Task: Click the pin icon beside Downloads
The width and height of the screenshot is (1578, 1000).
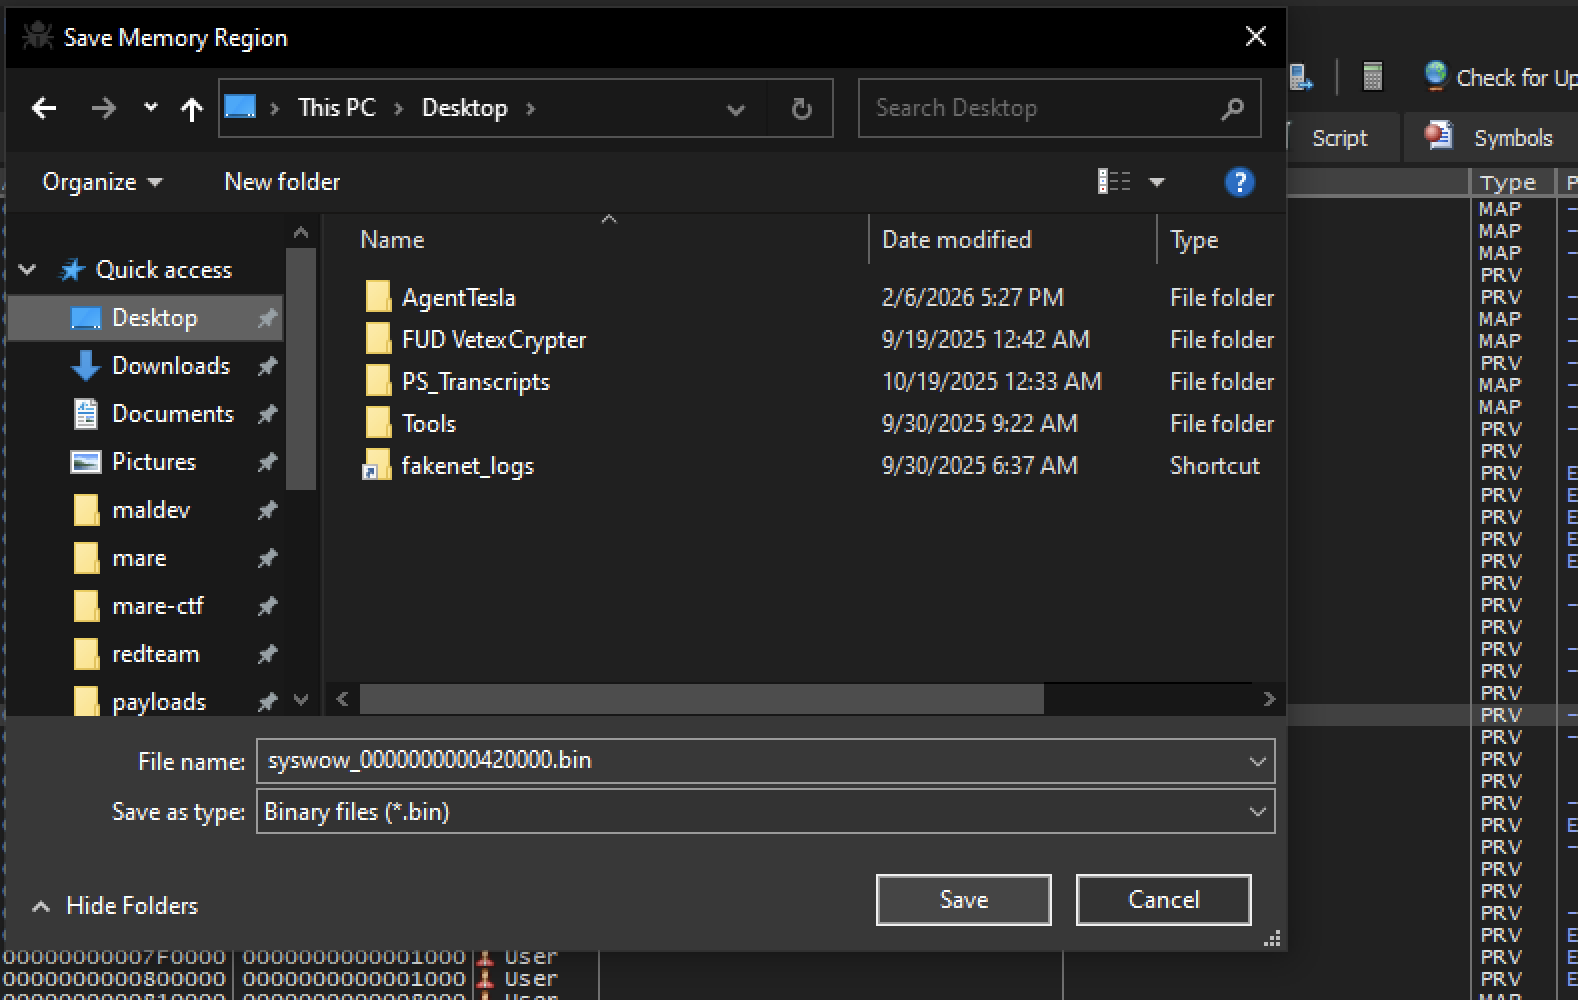Action: point(267,367)
